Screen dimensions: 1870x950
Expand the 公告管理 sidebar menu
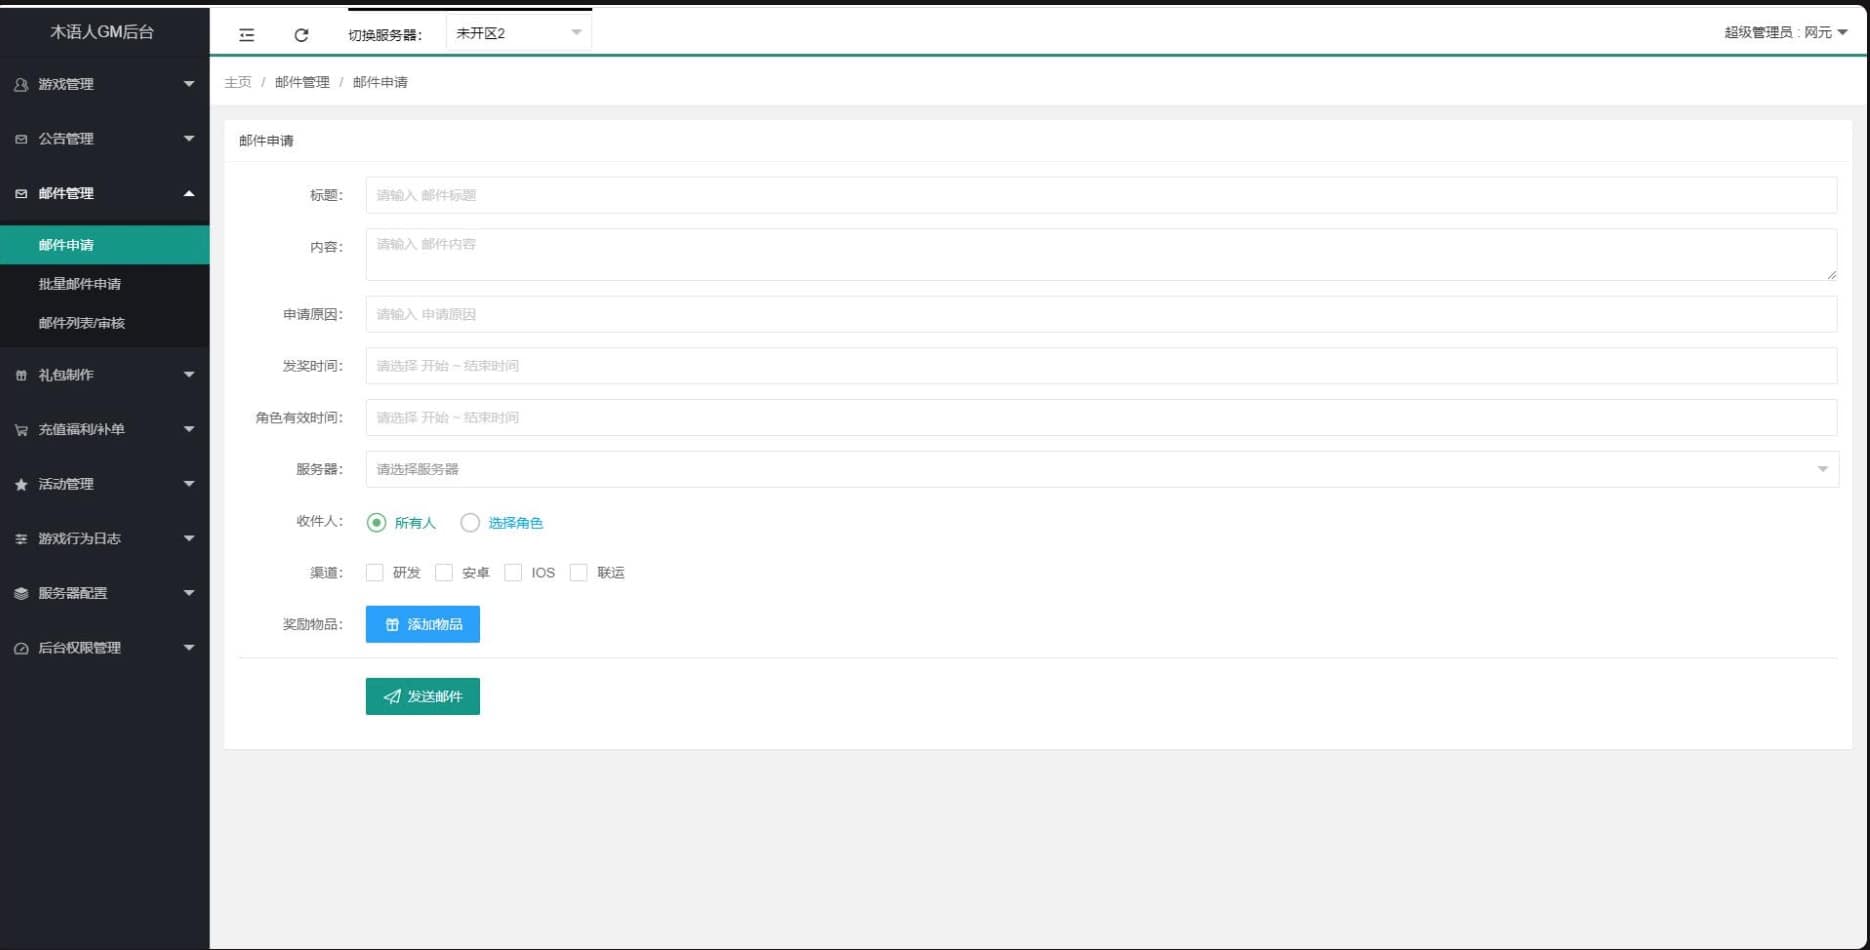[x=105, y=139]
